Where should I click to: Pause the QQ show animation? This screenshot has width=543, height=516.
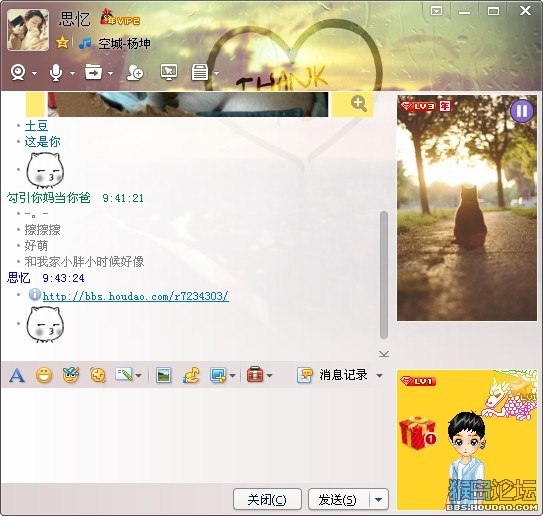522,111
